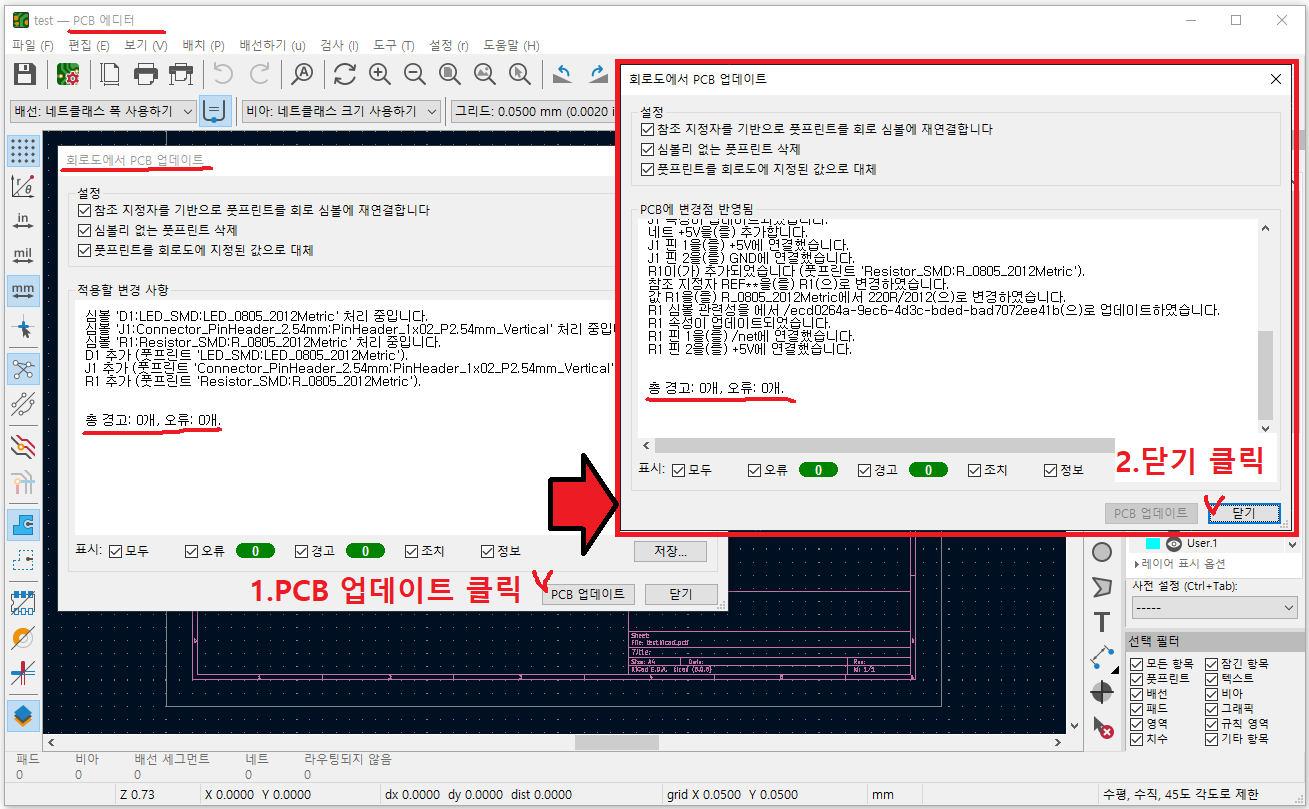Screen dimensions: 1309x809
Task: Open the '설정 (r)' menu
Action: coord(448,45)
